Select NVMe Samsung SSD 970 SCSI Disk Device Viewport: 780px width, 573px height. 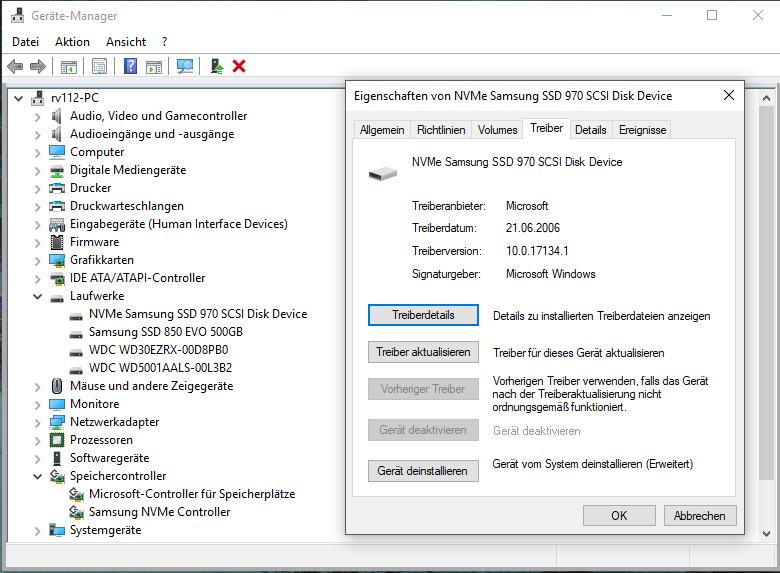point(198,314)
